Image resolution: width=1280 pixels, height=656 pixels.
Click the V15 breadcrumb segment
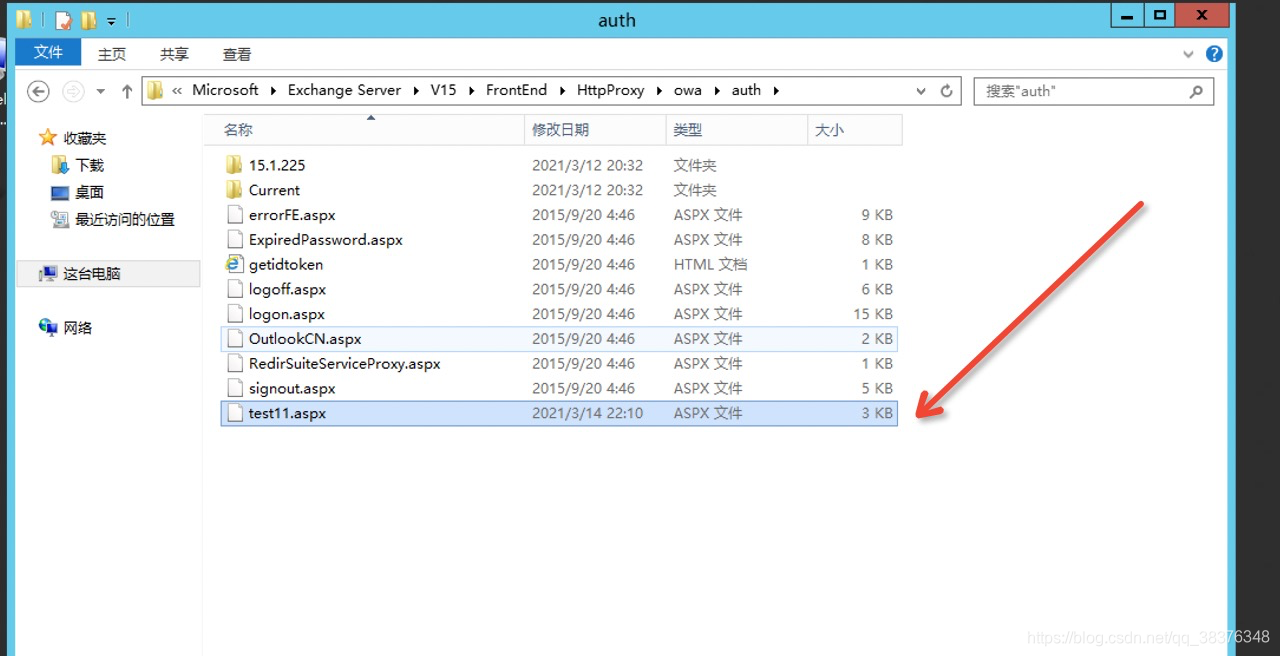pos(443,90)
